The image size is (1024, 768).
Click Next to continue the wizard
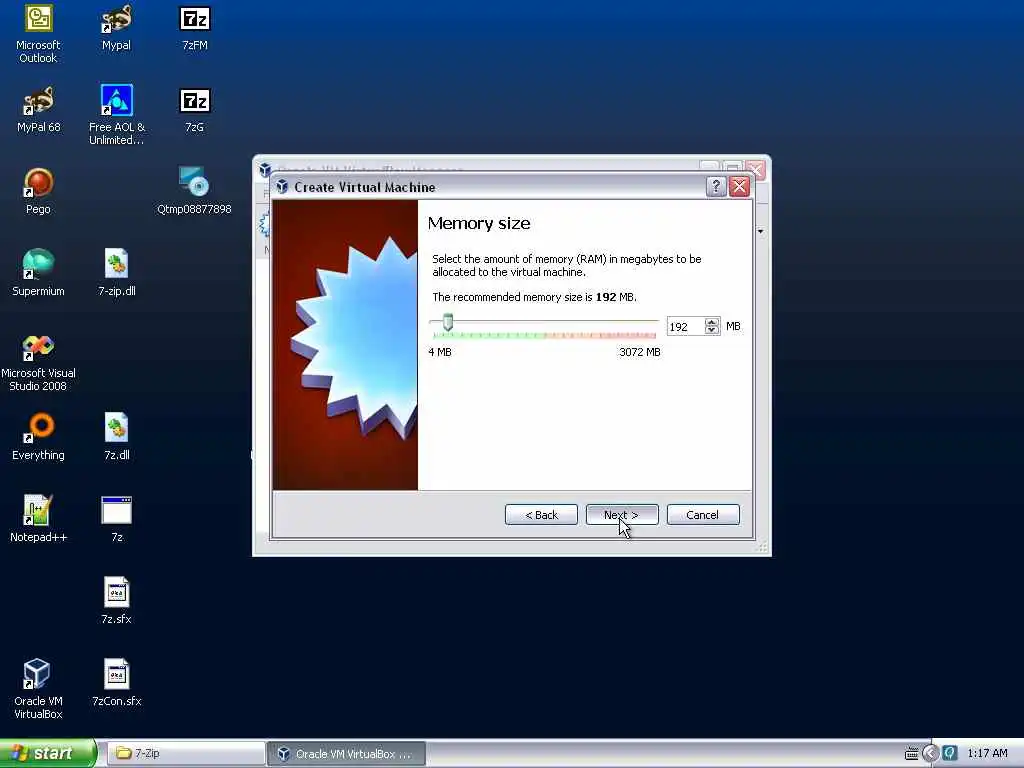pyautogui.click(x=622, y=515)
